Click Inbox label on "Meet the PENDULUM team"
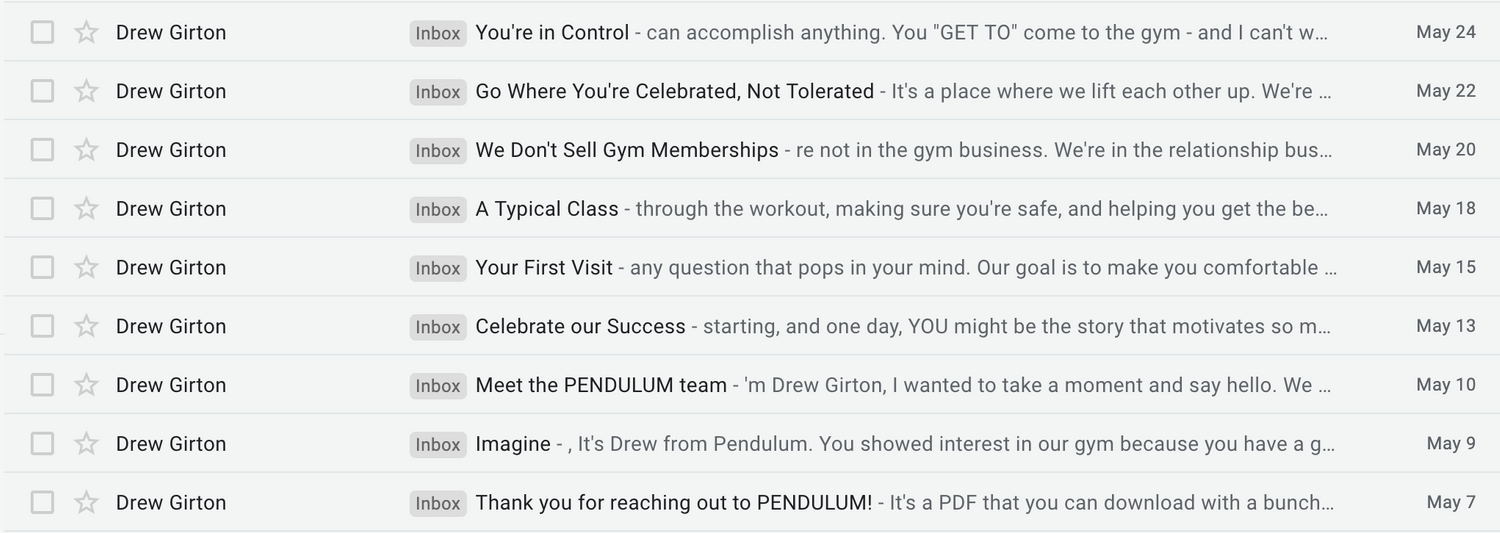The width and height of the screenshot is (1500, 533). [x=438, y=386]
